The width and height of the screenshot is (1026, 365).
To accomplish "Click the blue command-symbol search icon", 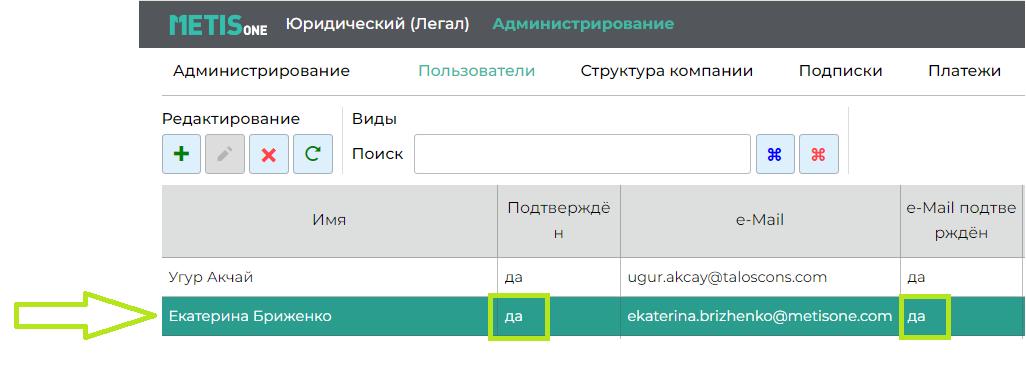I will point(775,154).
